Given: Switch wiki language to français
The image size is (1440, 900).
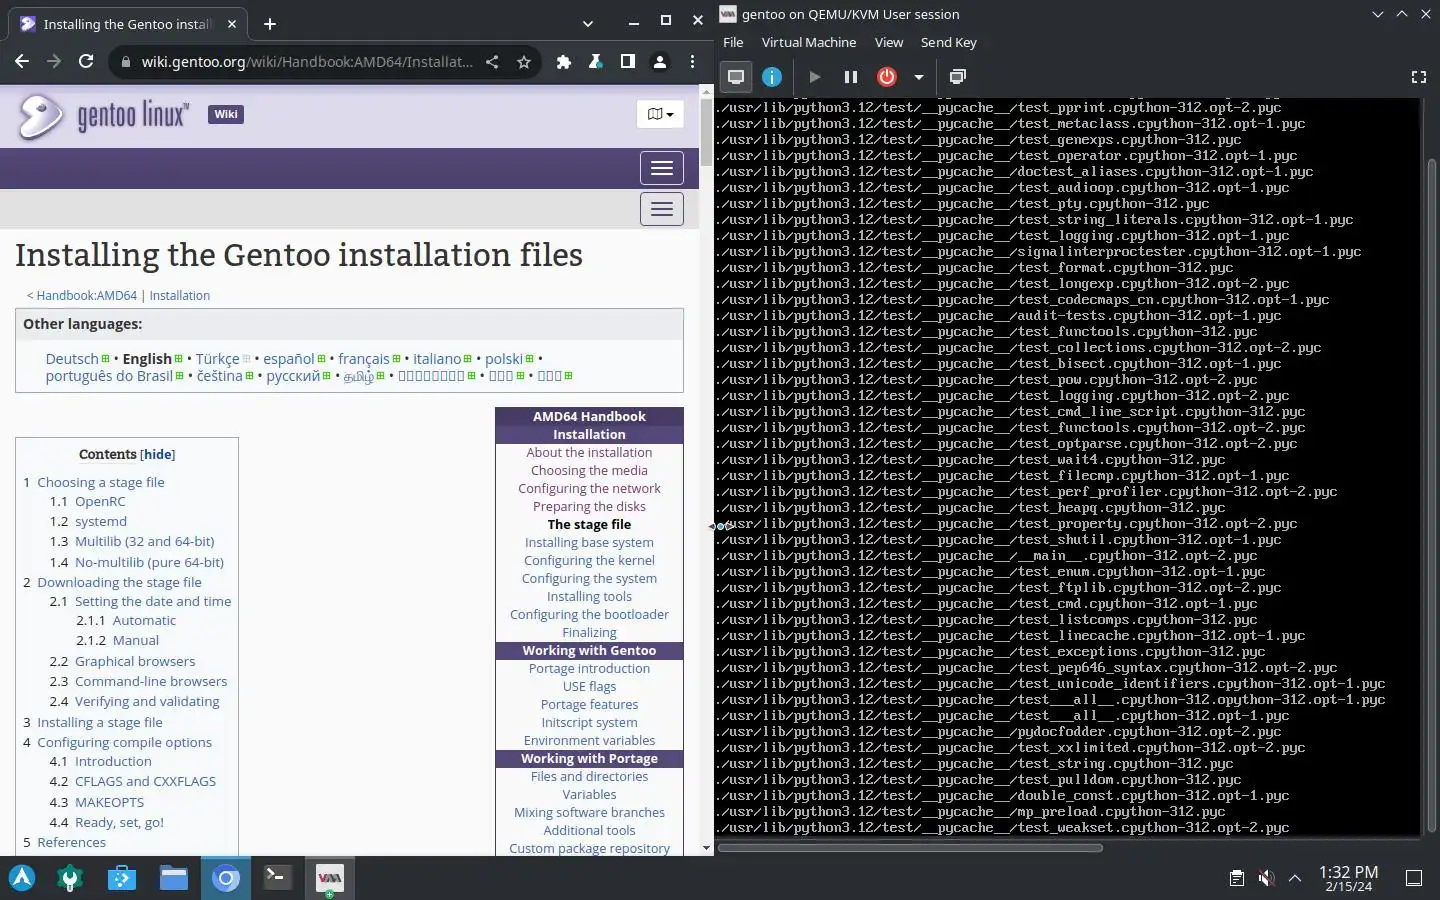Looking at the screenshot, I should coord(364,359).
